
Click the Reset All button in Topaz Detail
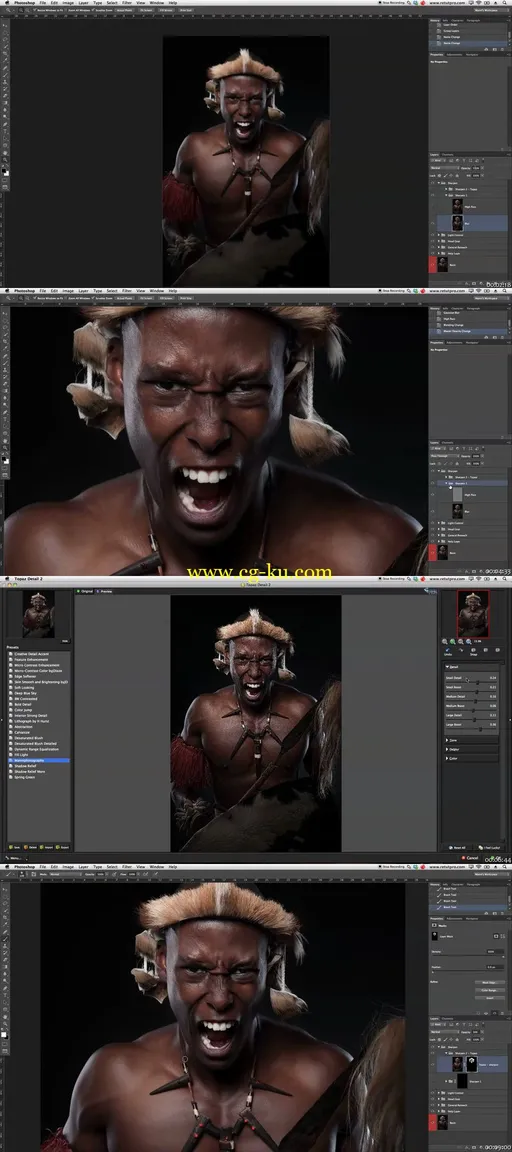(x=458, y=848)
